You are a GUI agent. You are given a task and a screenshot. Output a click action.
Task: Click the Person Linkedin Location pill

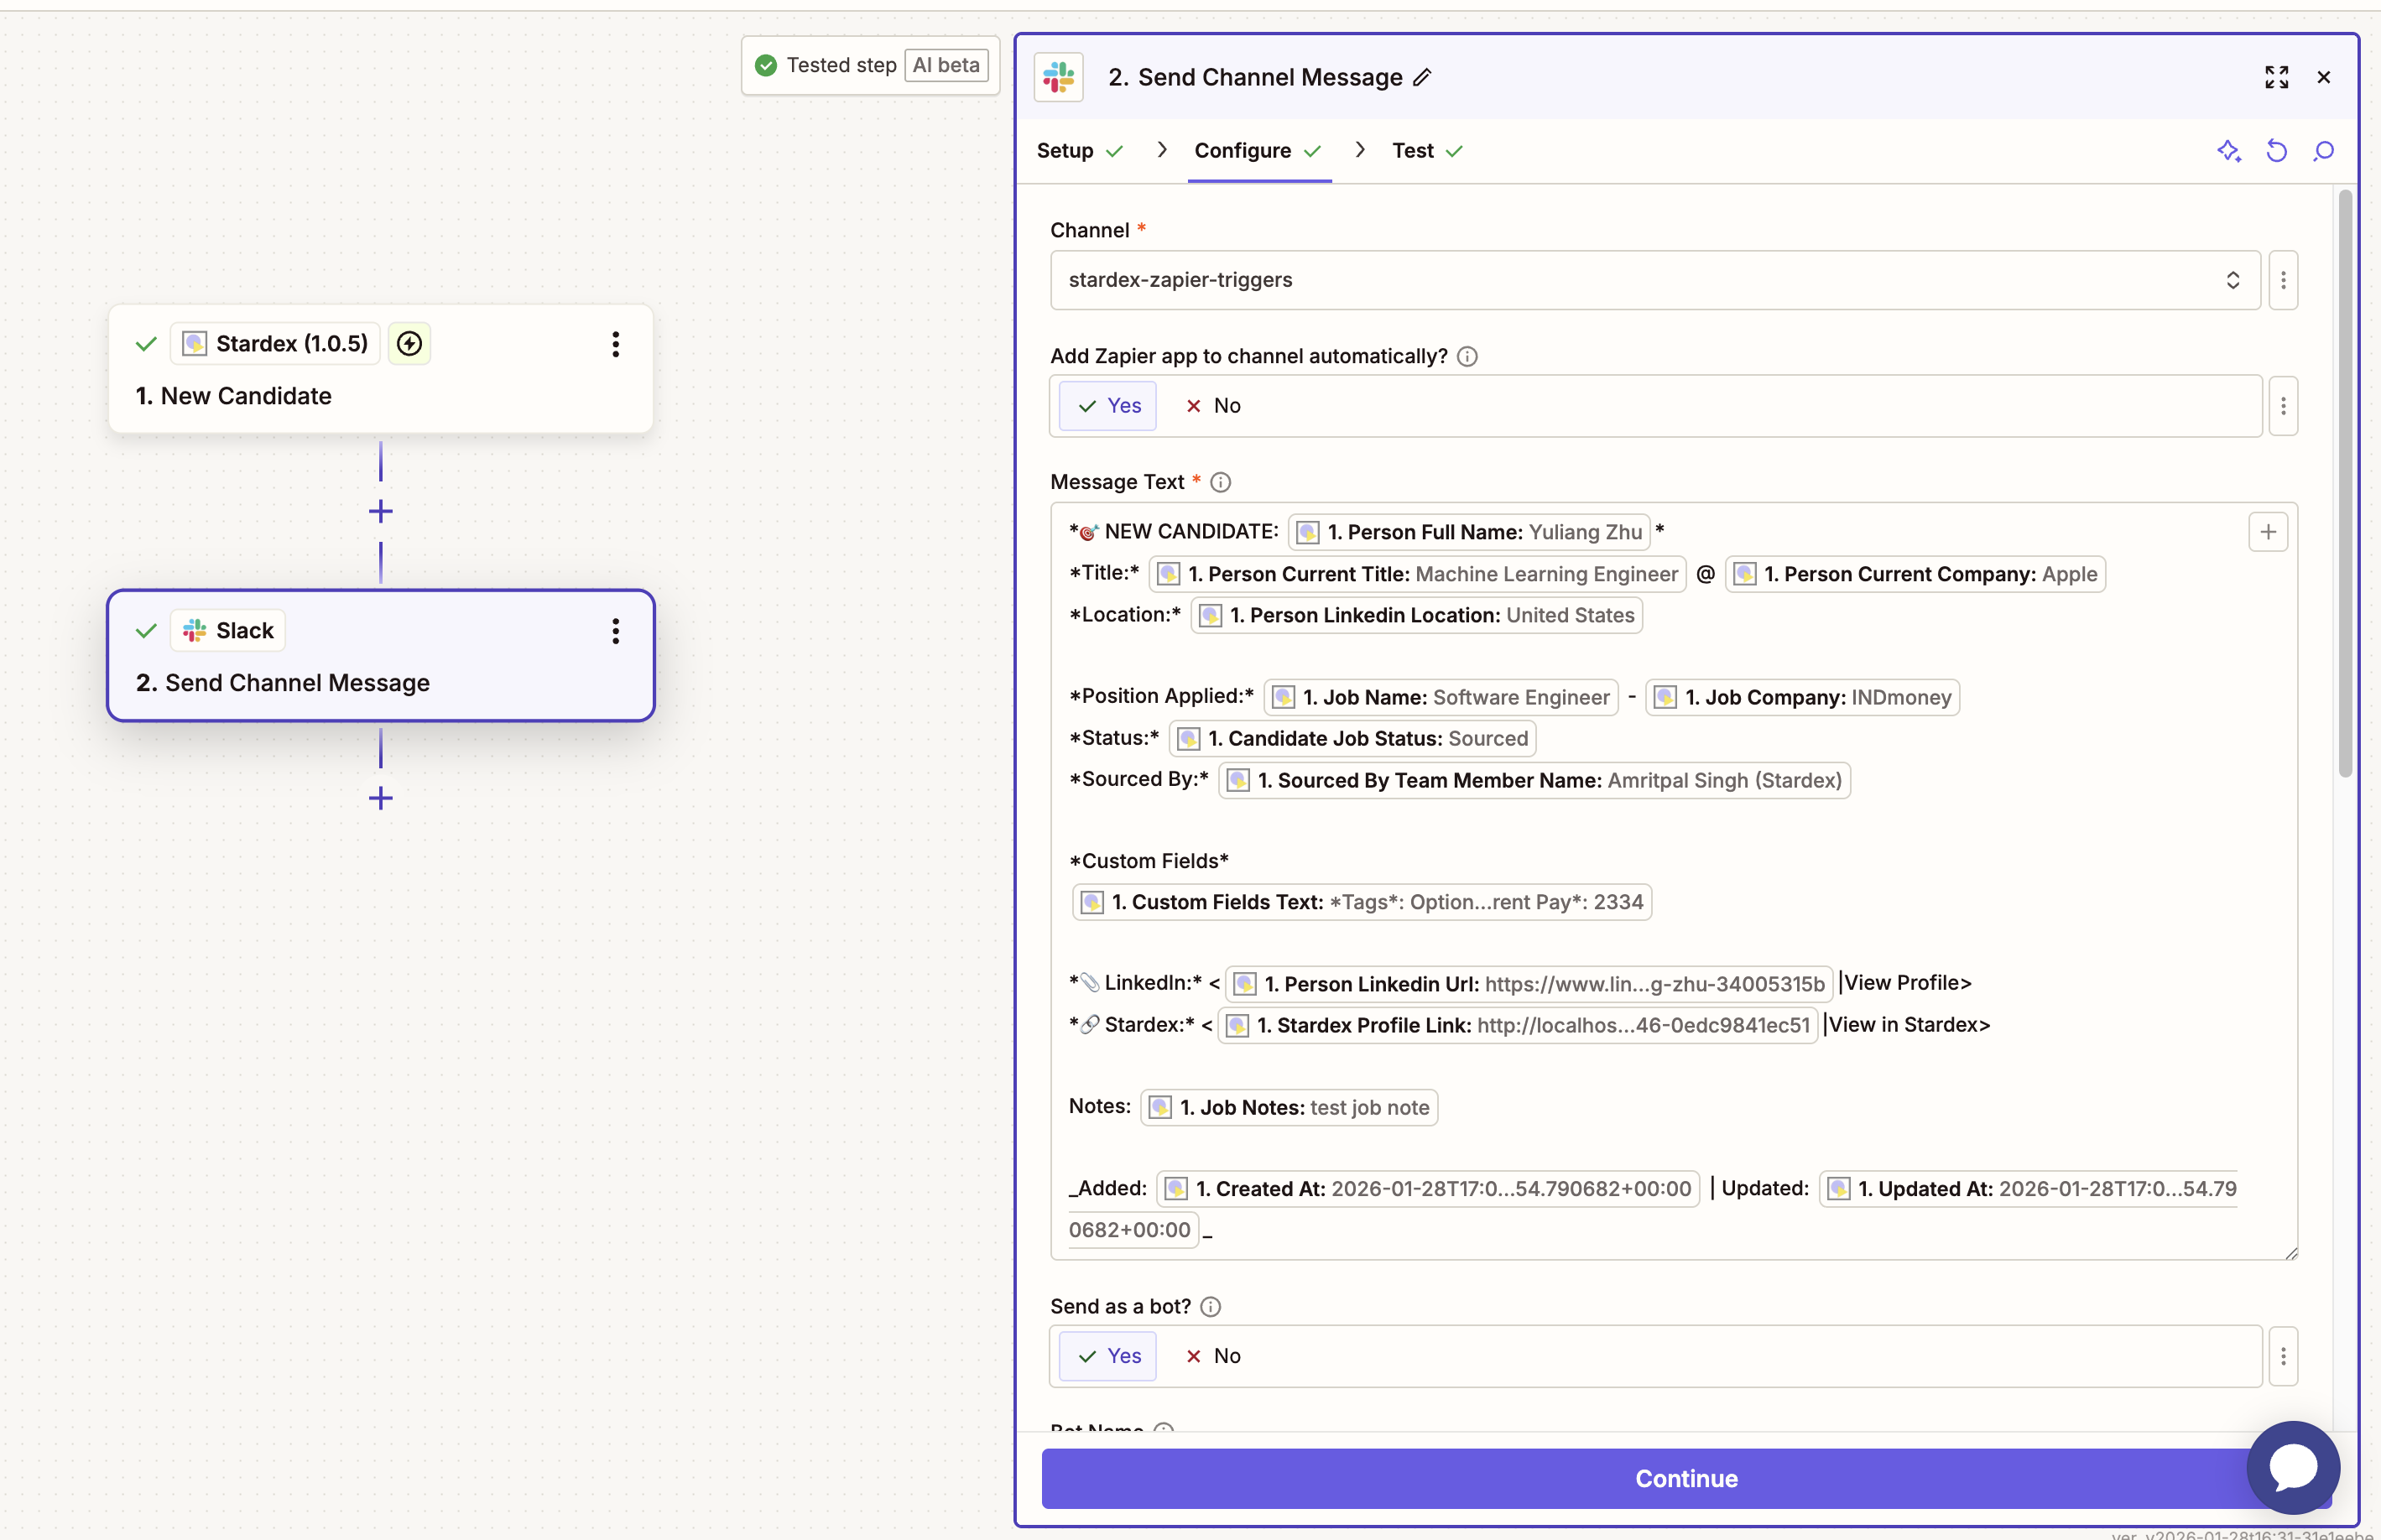coord(1416,615)
